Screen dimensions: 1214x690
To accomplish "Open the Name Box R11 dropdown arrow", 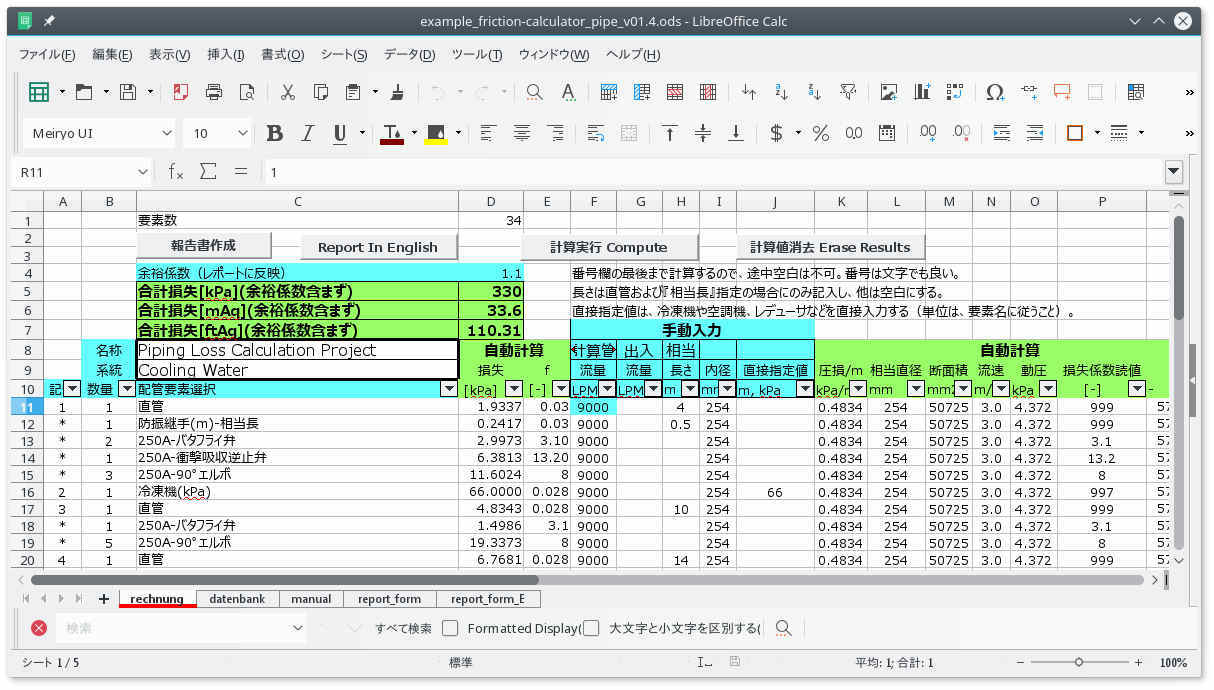I will (x=143, y=172).
